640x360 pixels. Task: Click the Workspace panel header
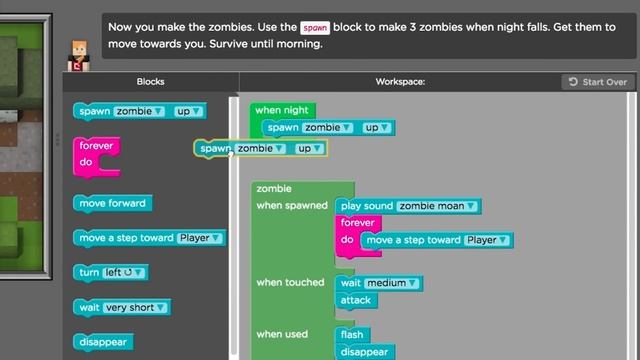pyautogui.click(x=400, y=82)
